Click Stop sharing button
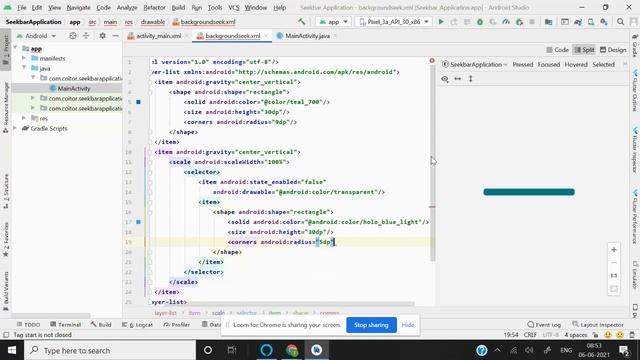This screenshot has height=360, width=640. click(x=371, y=325)
